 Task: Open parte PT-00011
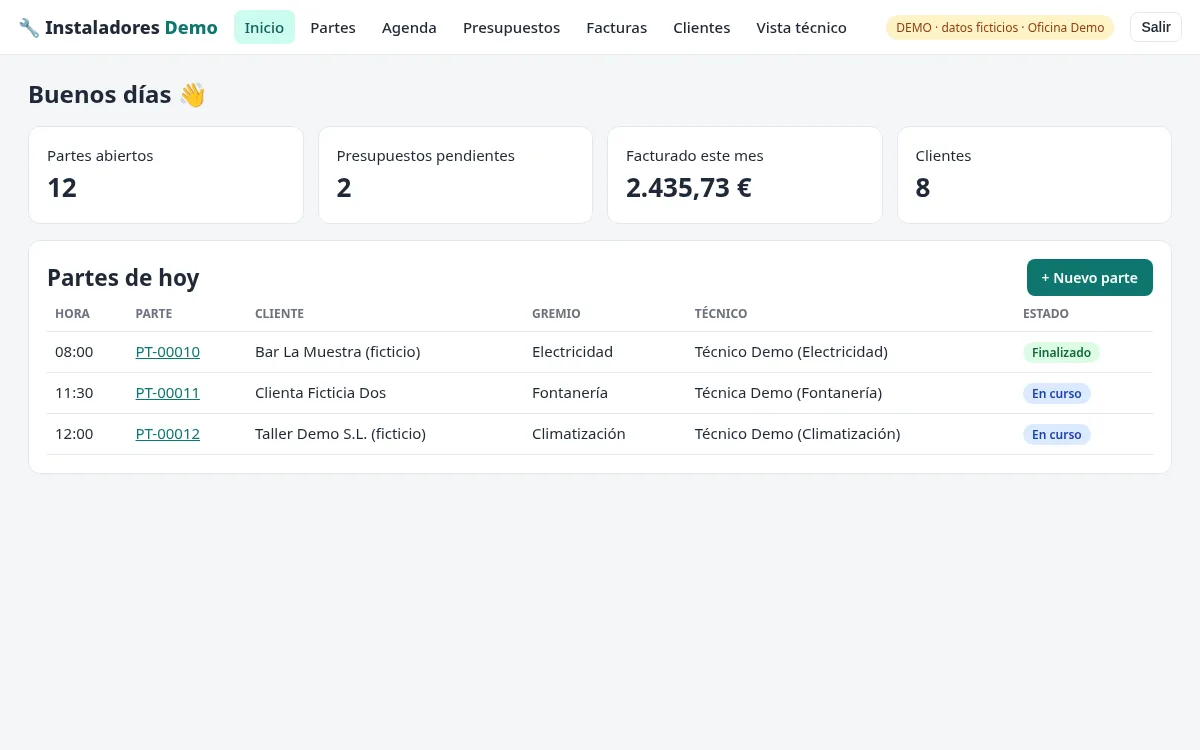point(168,393)
